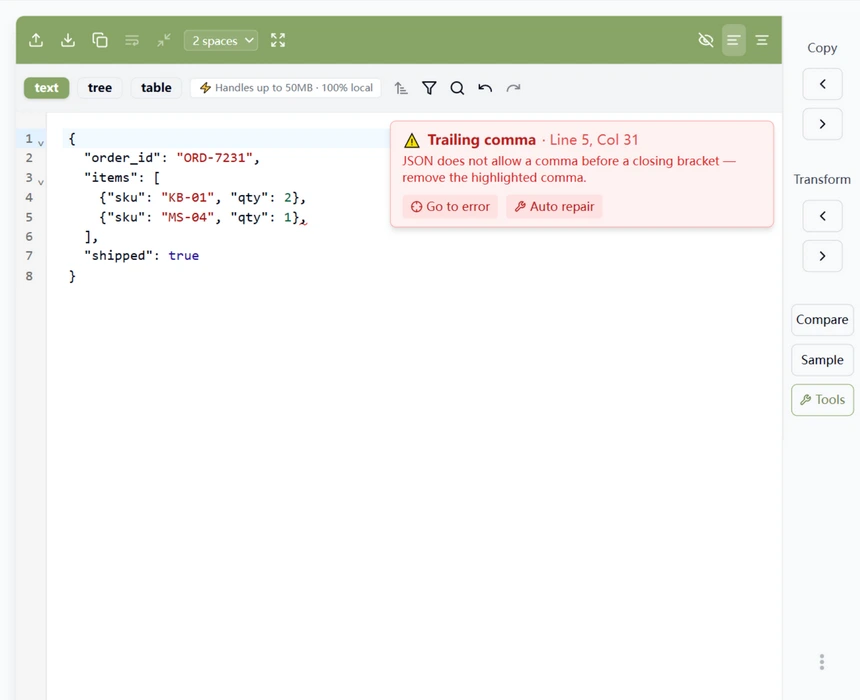
Task: Open the Tools button
Action: 822,400
